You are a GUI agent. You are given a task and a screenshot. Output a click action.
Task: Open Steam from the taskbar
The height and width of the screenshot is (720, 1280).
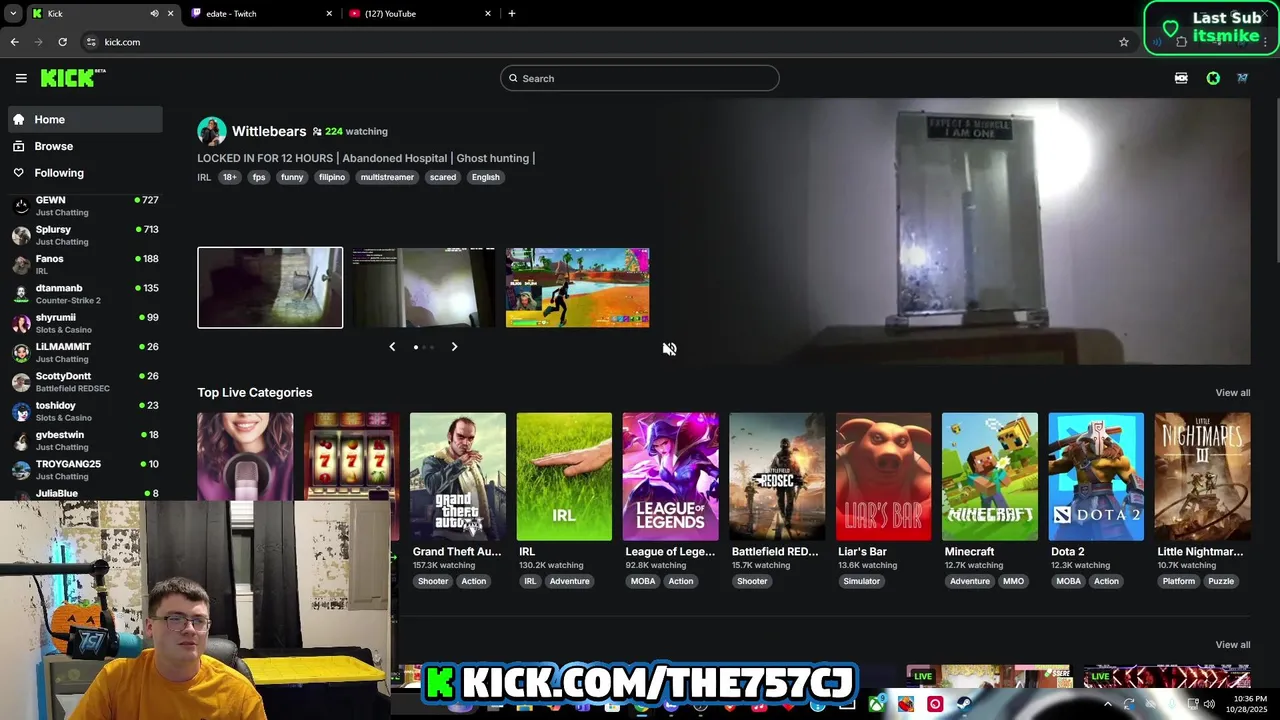pos(964,704)
